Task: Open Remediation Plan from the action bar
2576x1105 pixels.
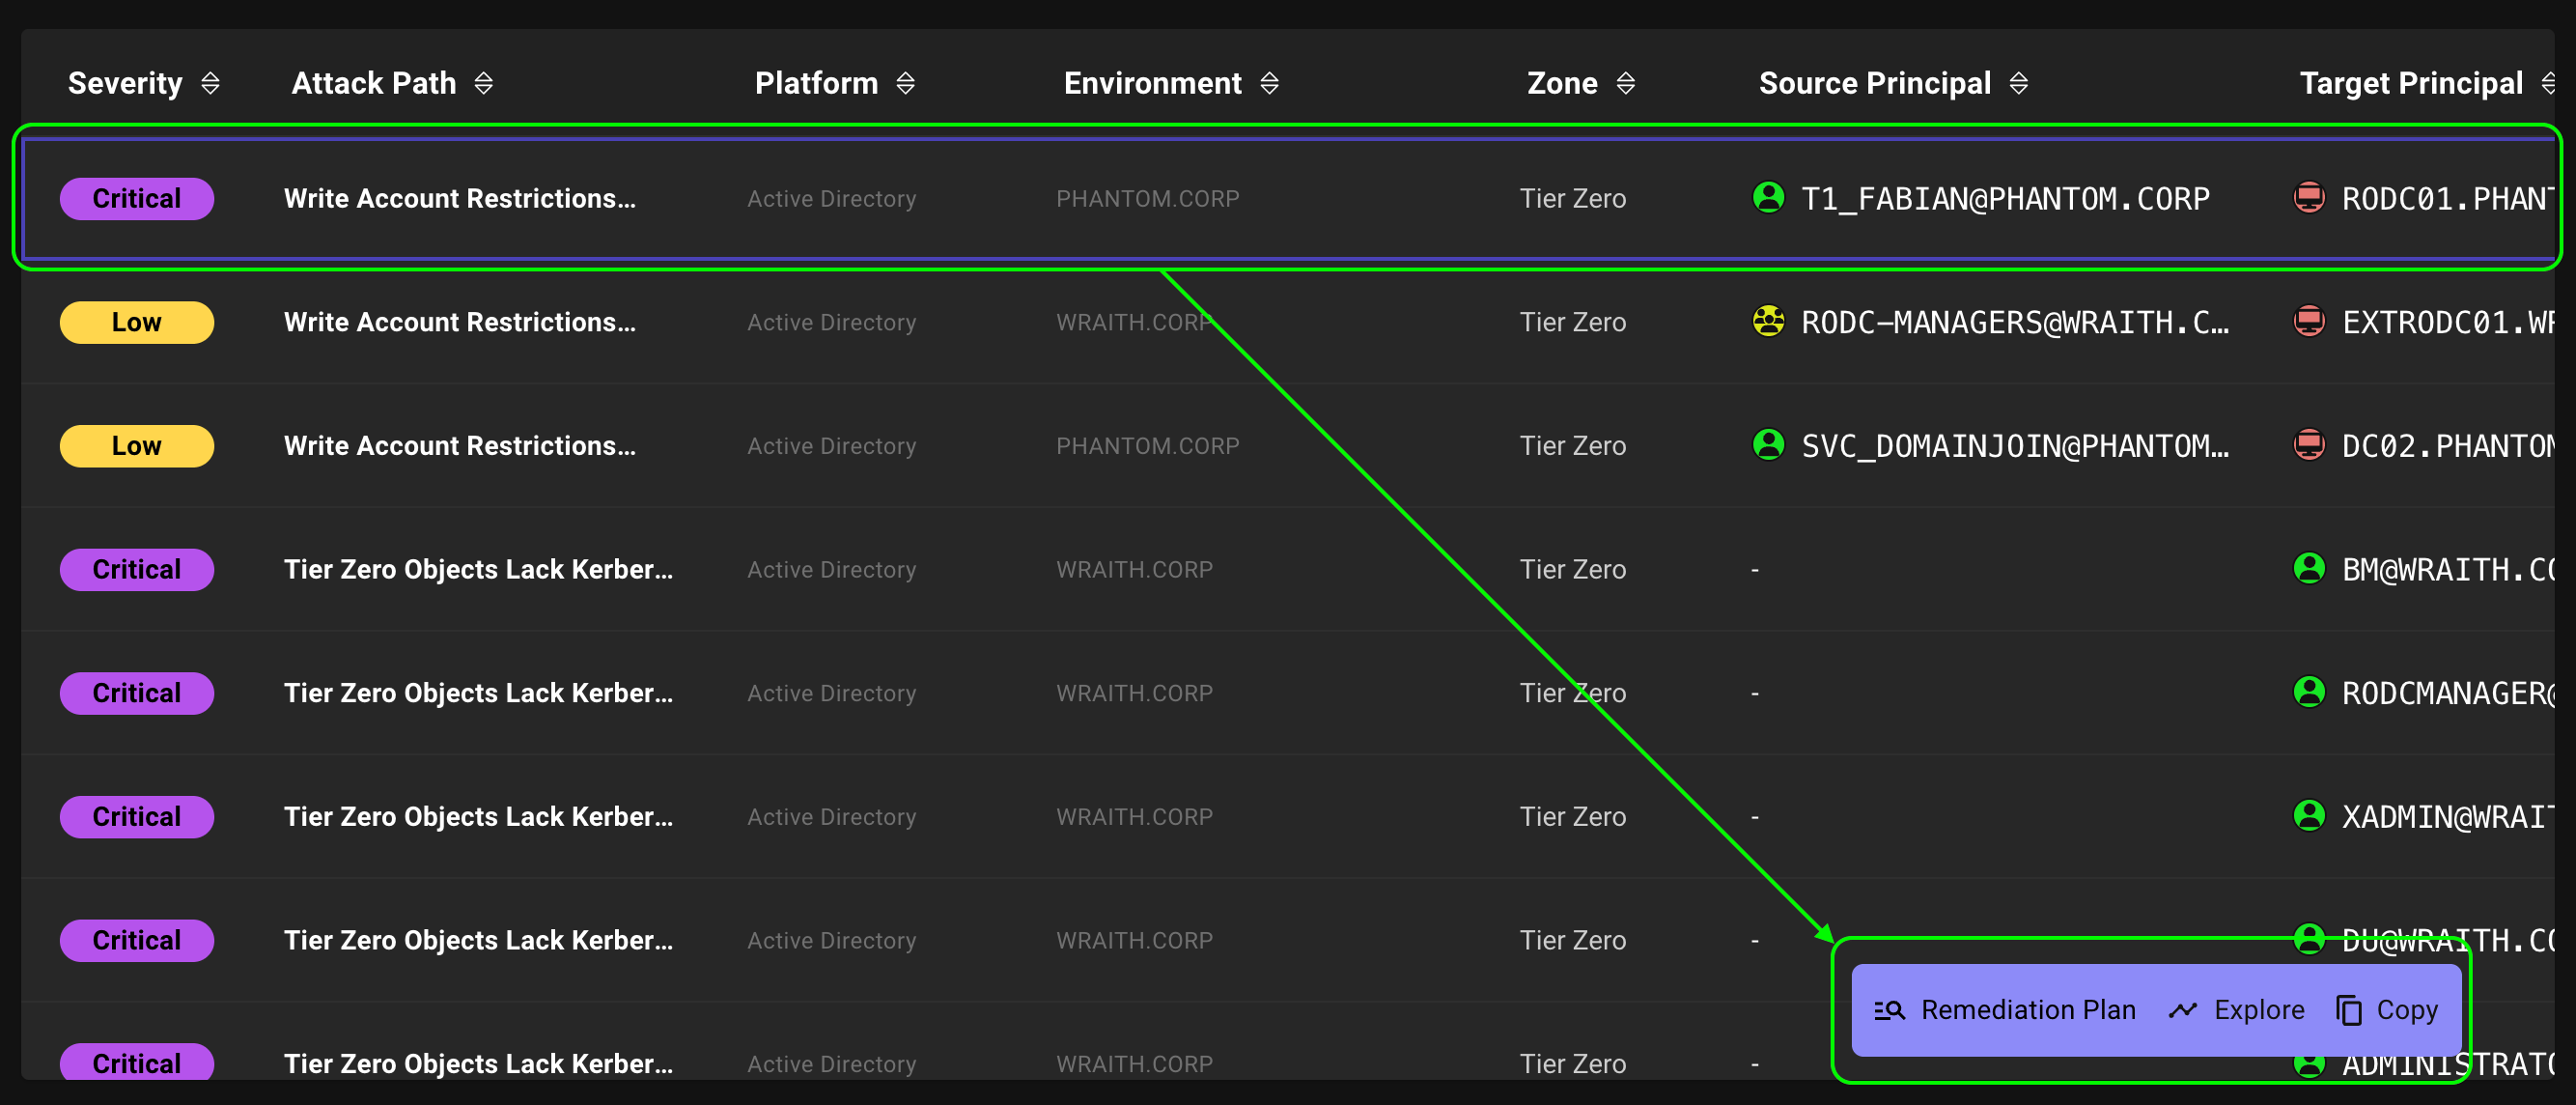Action: click(x=2005, y=1010)
